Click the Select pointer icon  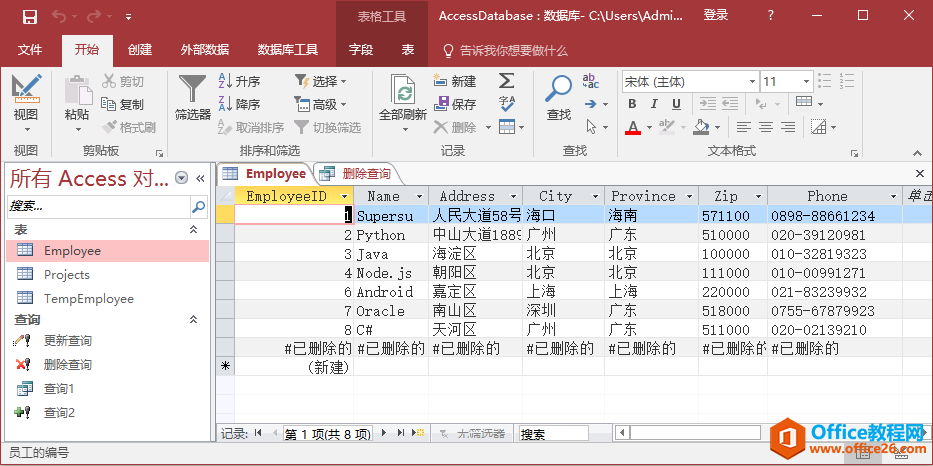coord(591,127)
